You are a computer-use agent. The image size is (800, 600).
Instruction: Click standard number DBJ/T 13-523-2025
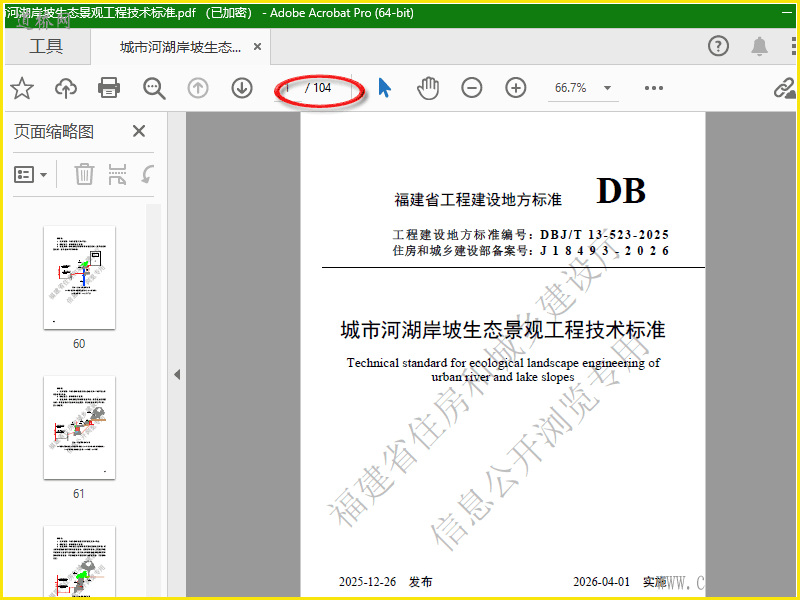coord(605,235)
